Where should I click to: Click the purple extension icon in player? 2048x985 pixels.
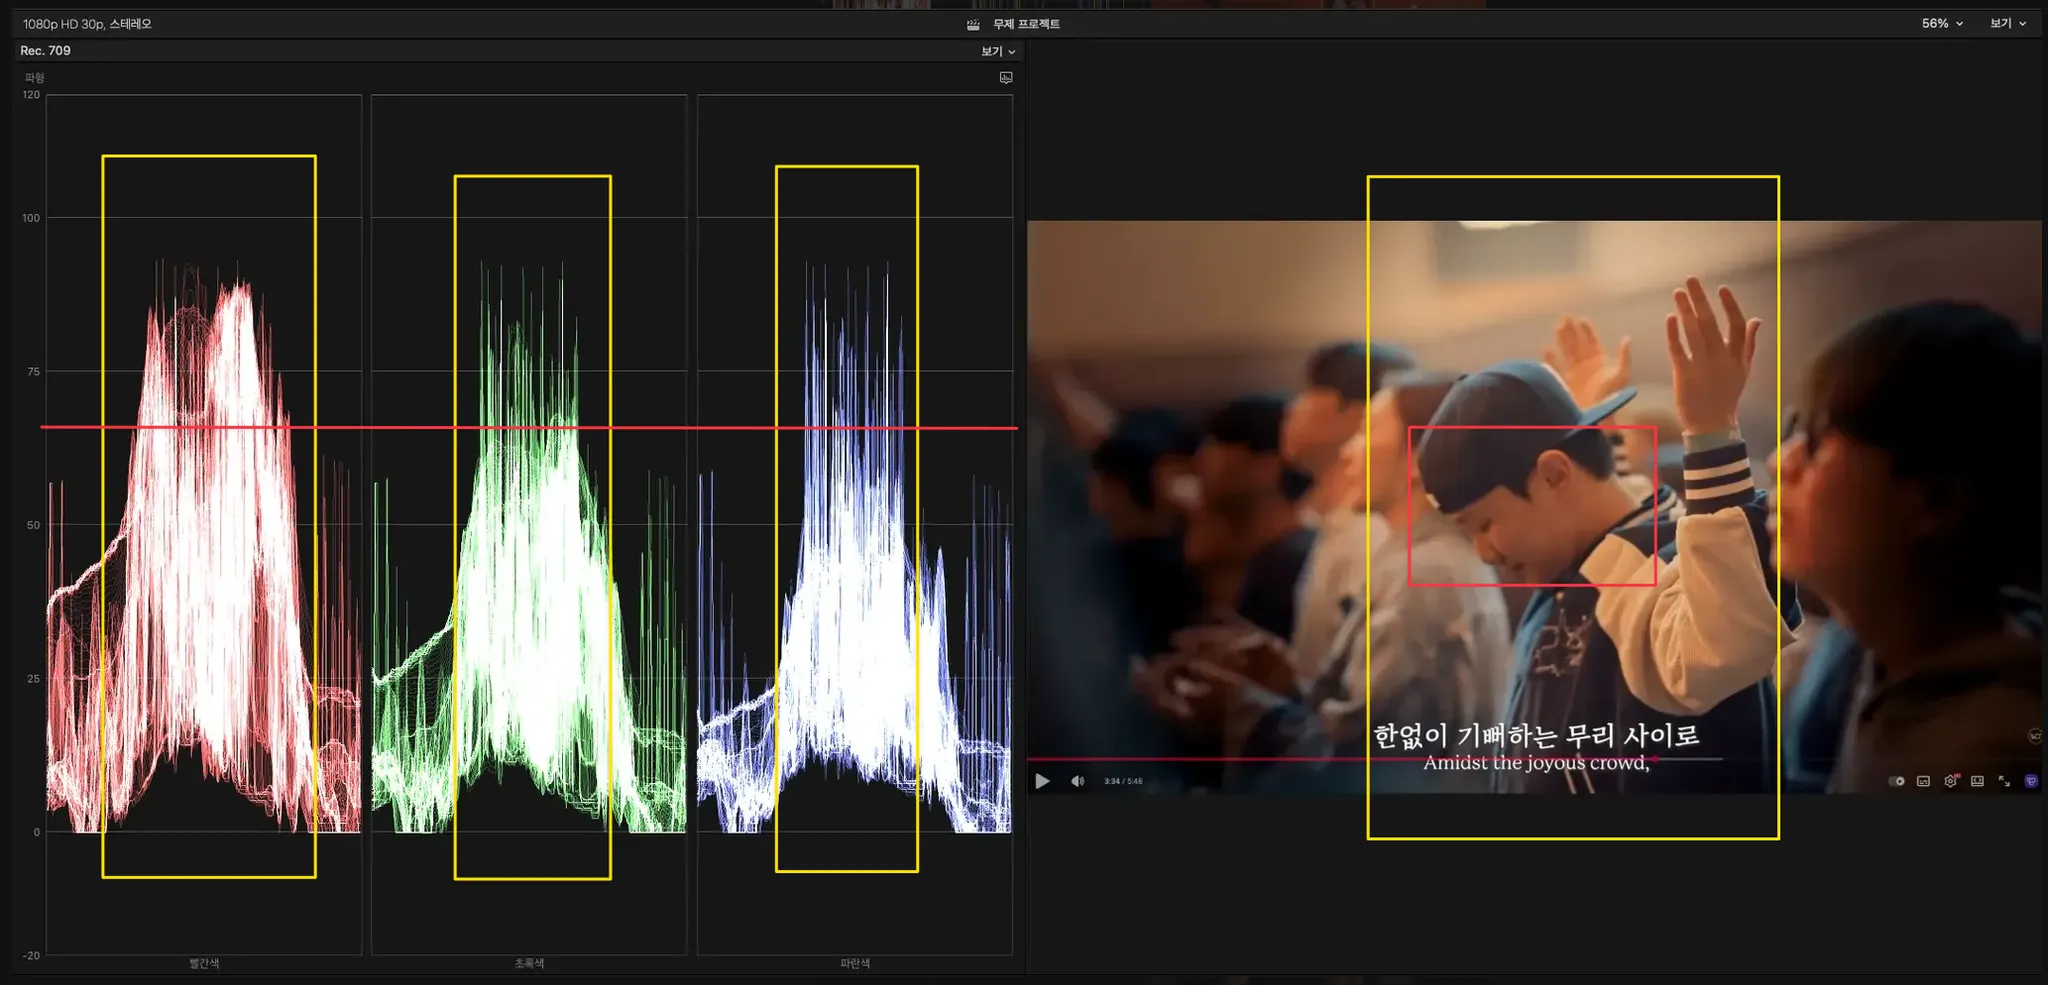2031,781
